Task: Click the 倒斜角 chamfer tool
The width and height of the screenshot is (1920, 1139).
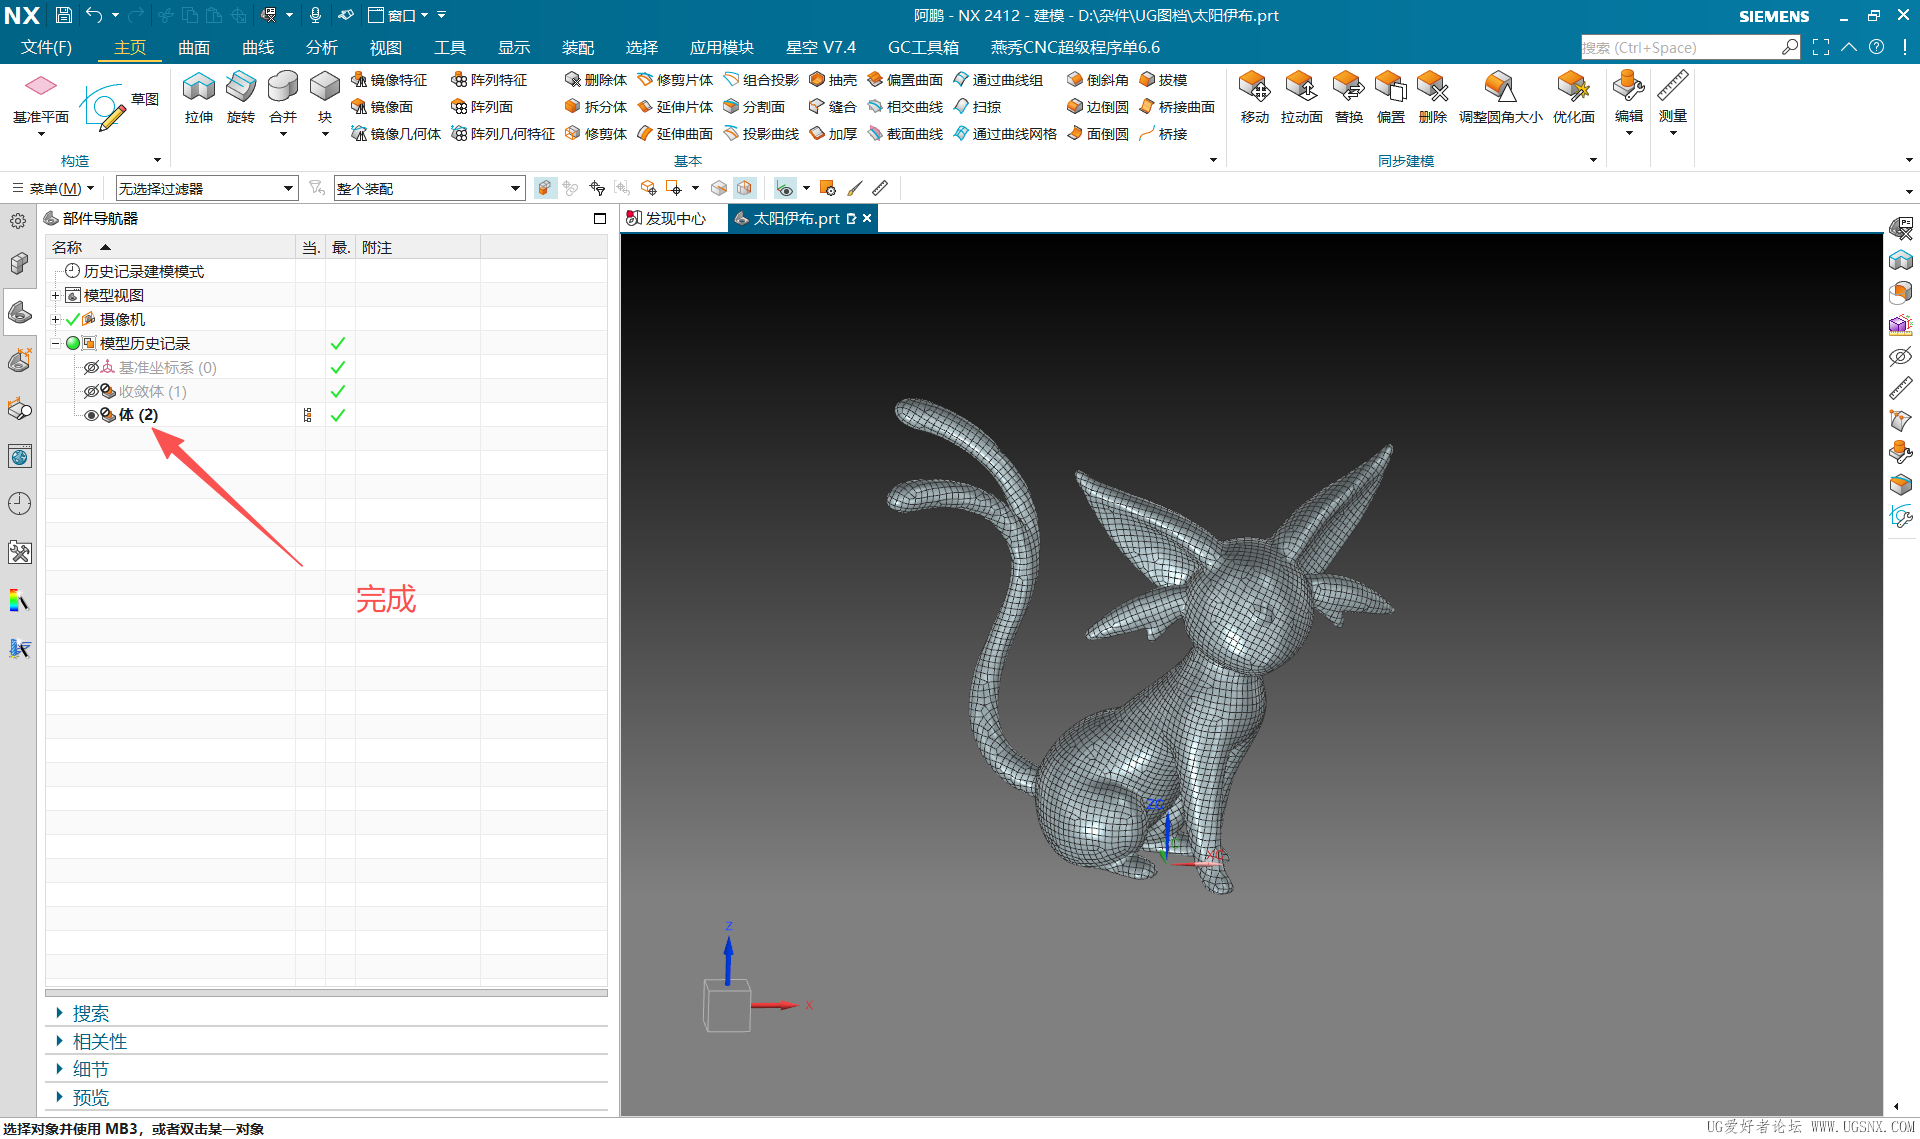Action: pos(1098,80)
